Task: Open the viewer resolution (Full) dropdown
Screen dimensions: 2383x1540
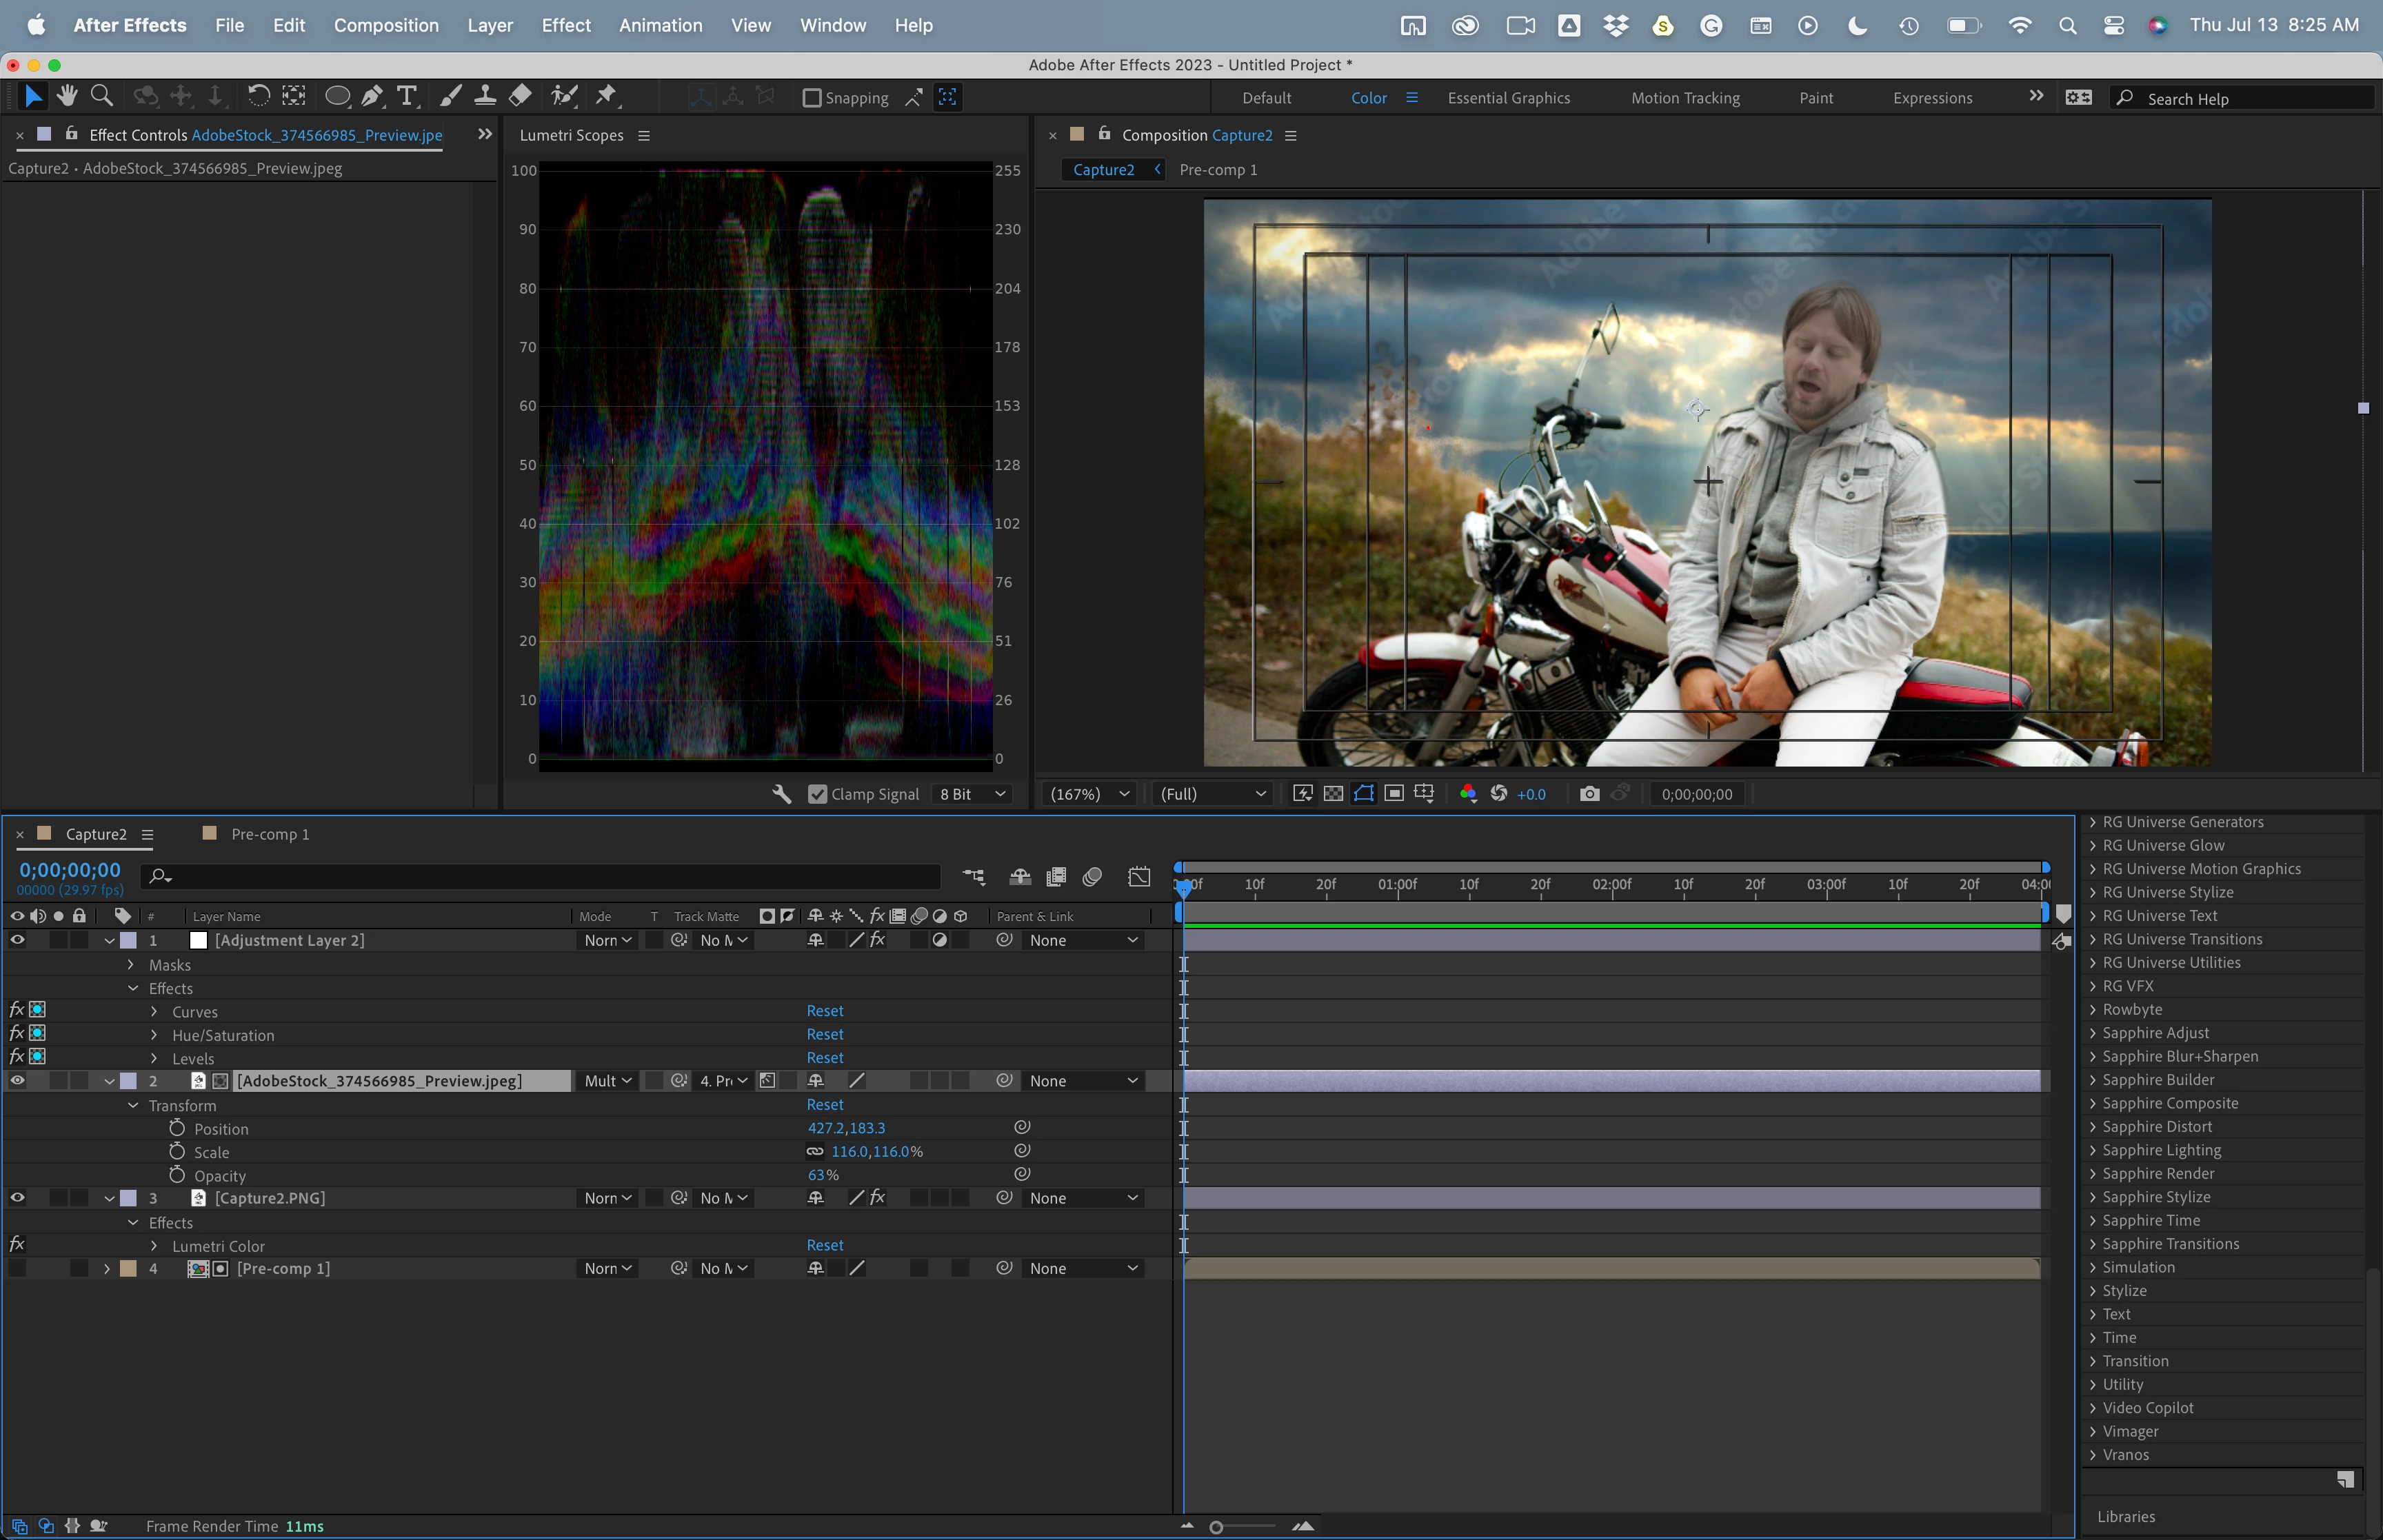Action: [x=1212, y=794]
